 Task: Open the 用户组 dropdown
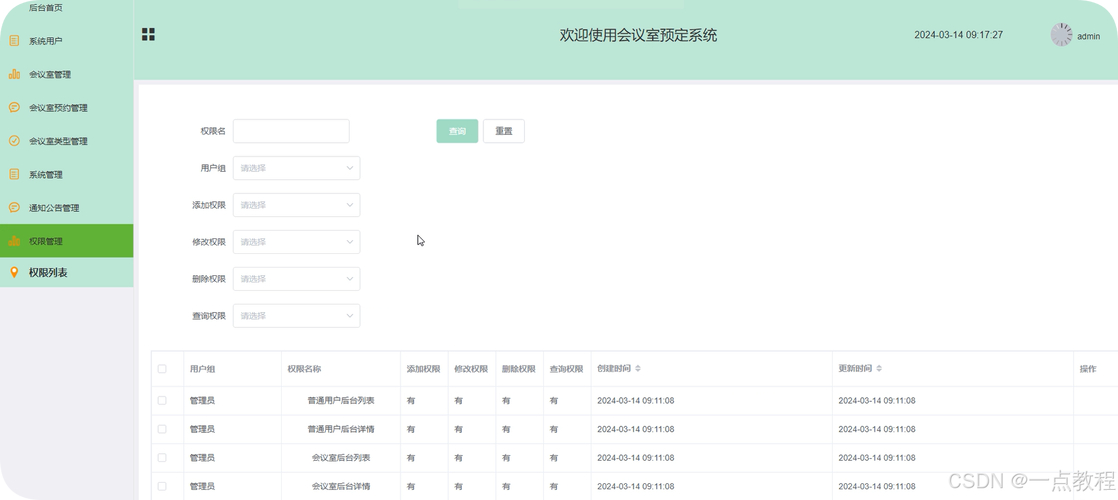296,168
